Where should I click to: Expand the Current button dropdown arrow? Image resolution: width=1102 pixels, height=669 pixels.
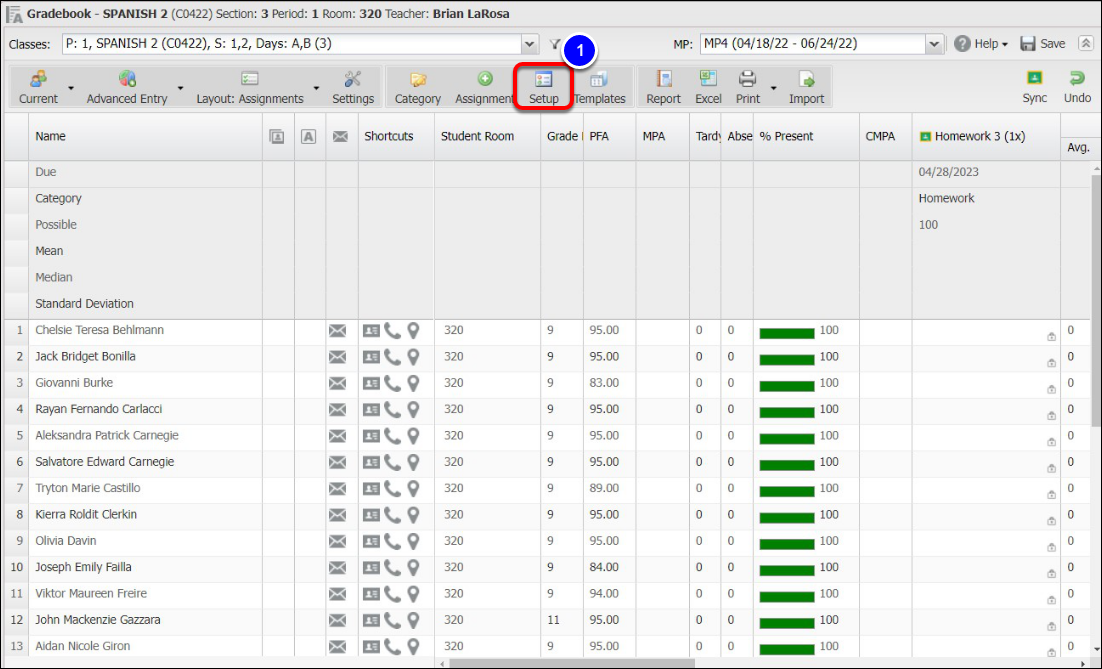pos(71,88)
